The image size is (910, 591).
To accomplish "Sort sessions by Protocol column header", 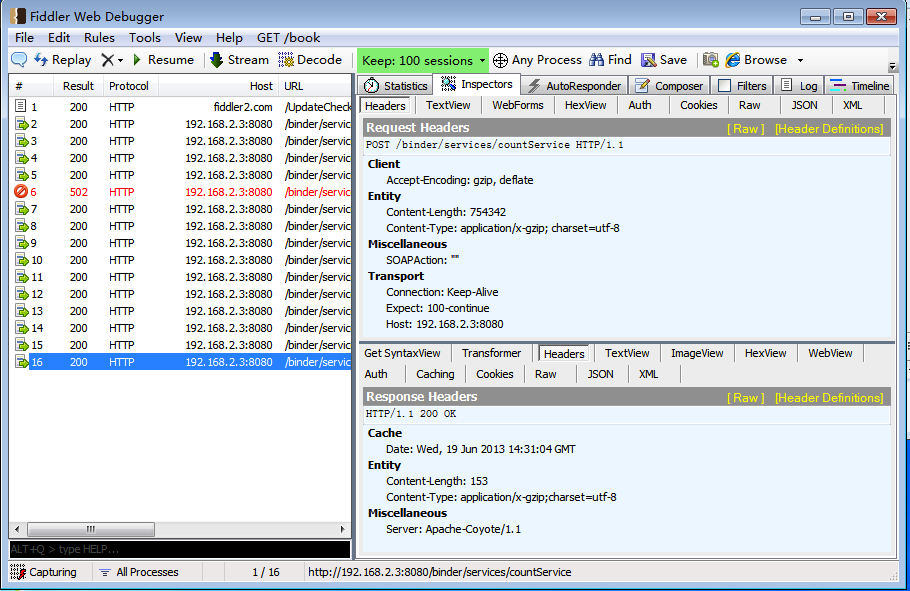I will point(129,86).
